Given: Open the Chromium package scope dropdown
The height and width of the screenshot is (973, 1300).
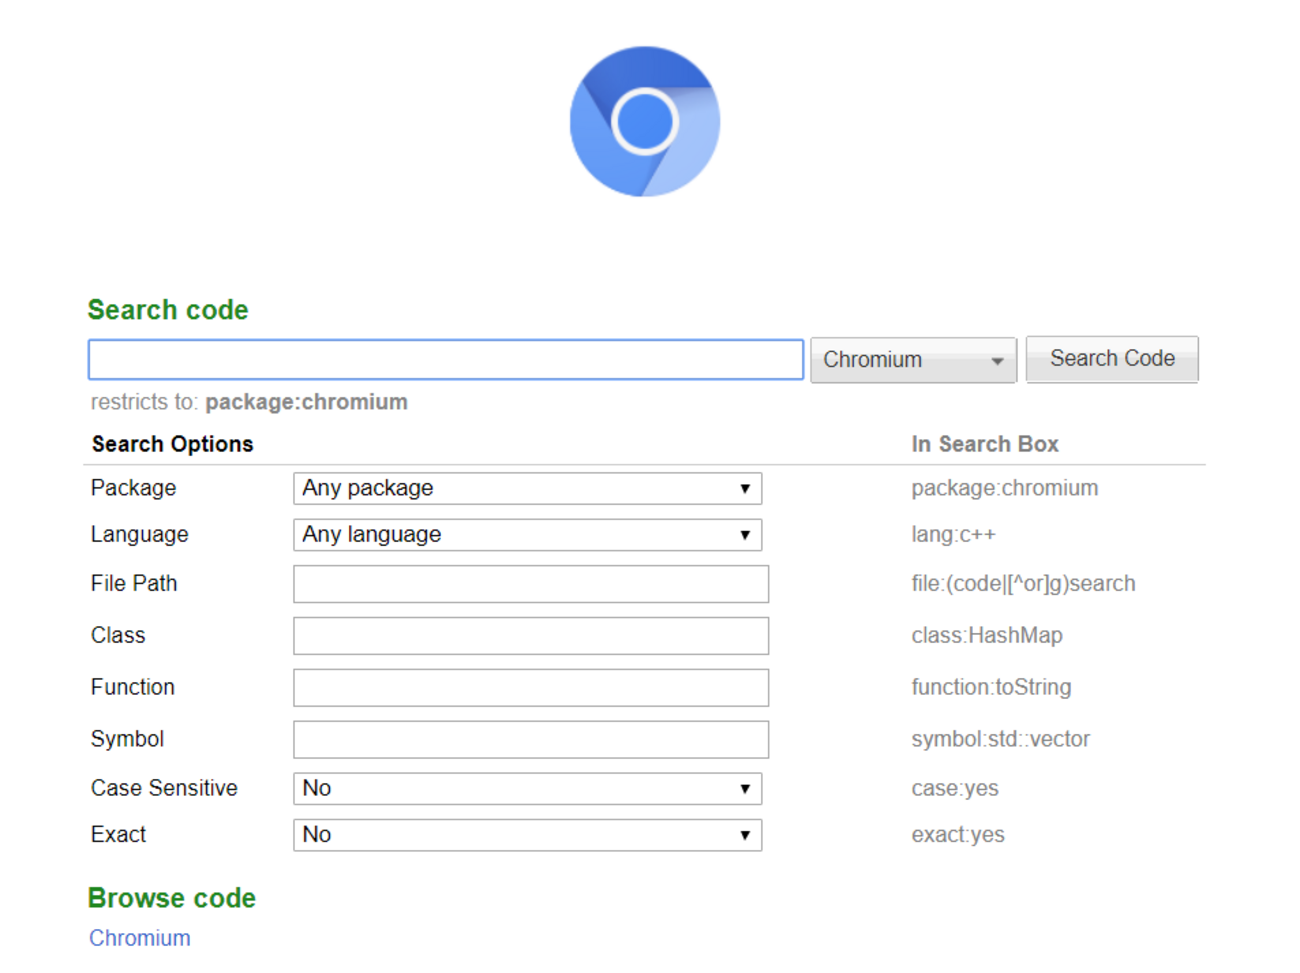Looking at the screenshot, I should coord(913,360).
